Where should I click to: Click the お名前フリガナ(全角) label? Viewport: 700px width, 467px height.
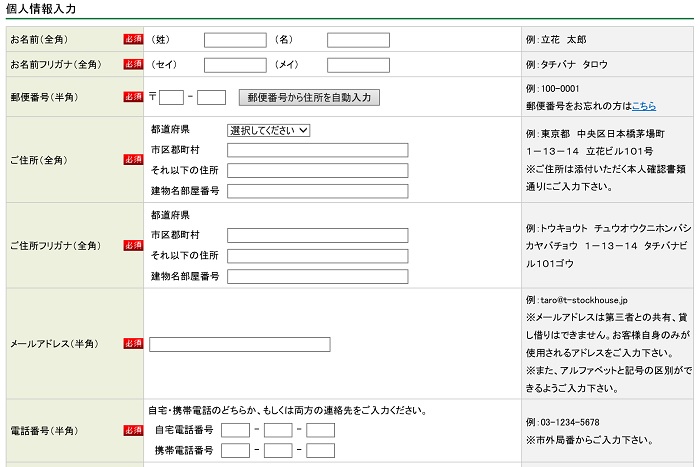coord(56,64)
